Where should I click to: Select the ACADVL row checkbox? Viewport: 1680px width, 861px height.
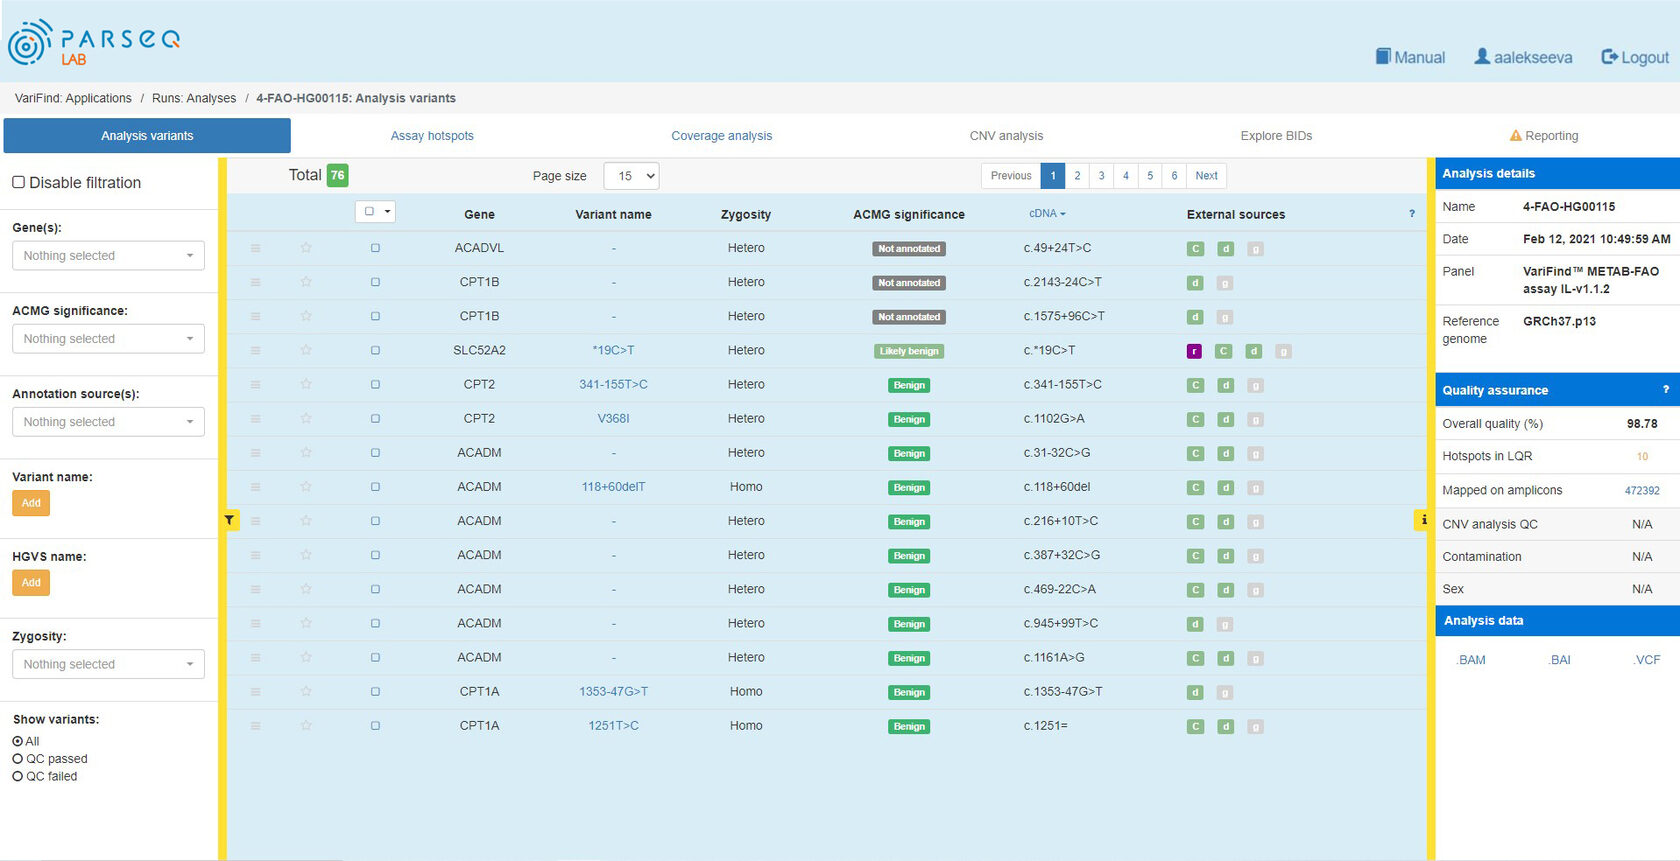(x=375, y=248)
